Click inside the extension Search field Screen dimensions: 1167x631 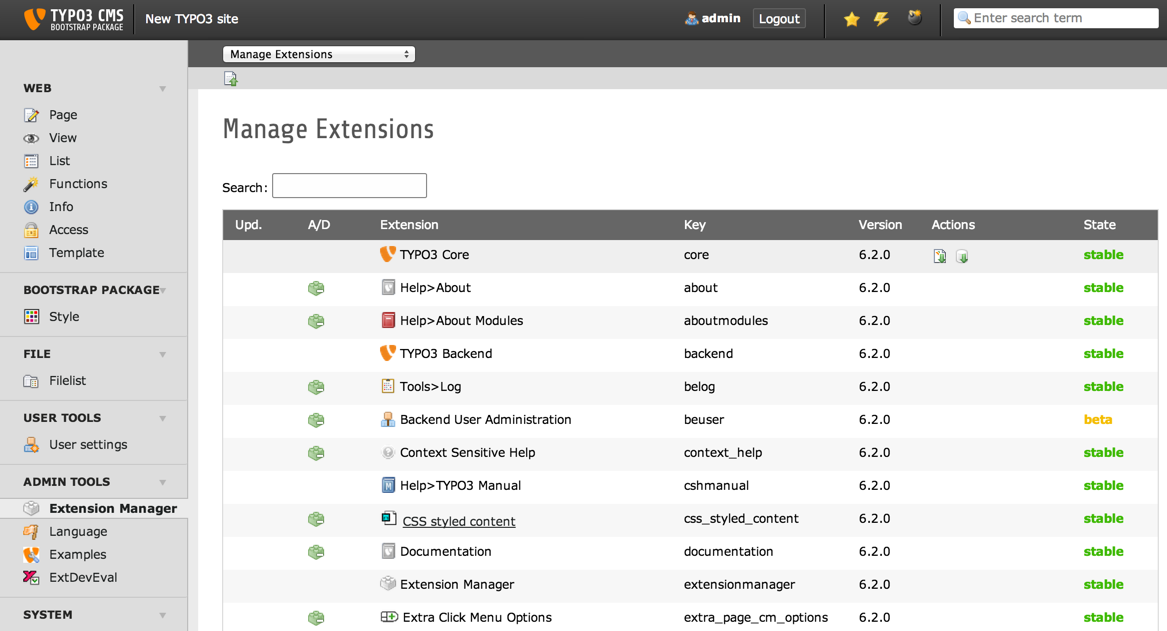[349, 185]
